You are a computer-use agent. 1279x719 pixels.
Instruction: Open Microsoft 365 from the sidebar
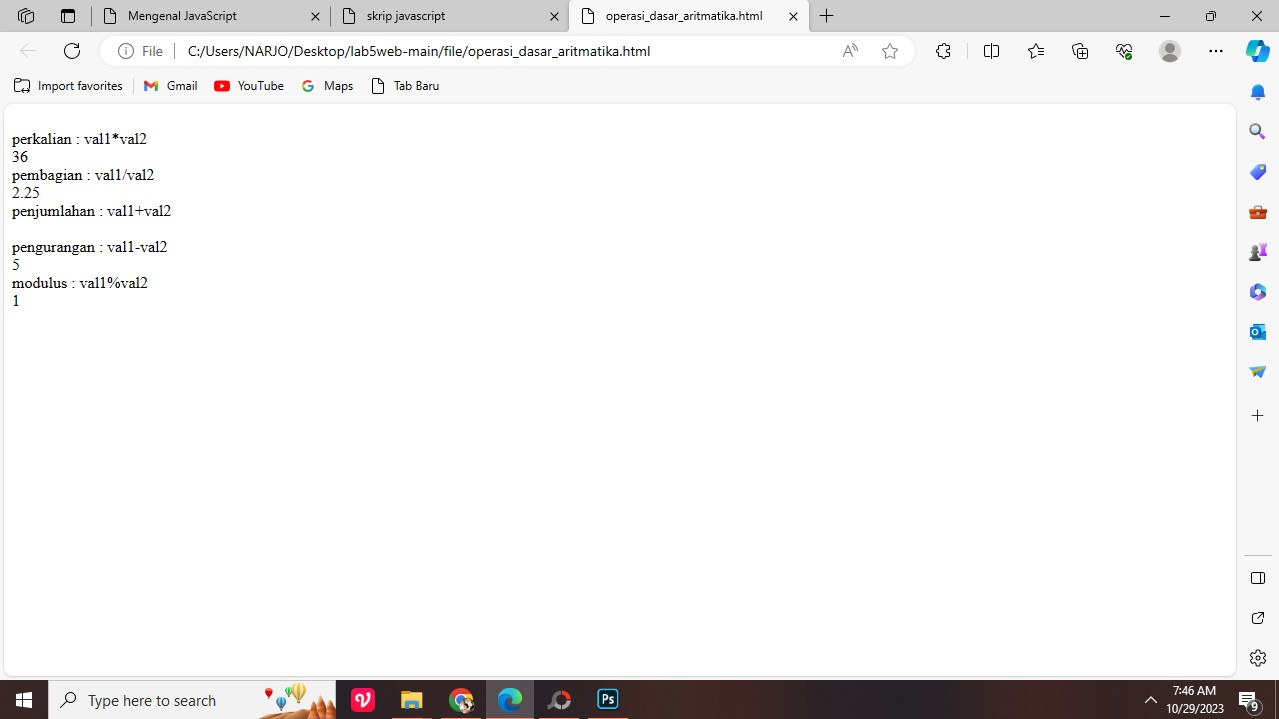pos(1257,291)
